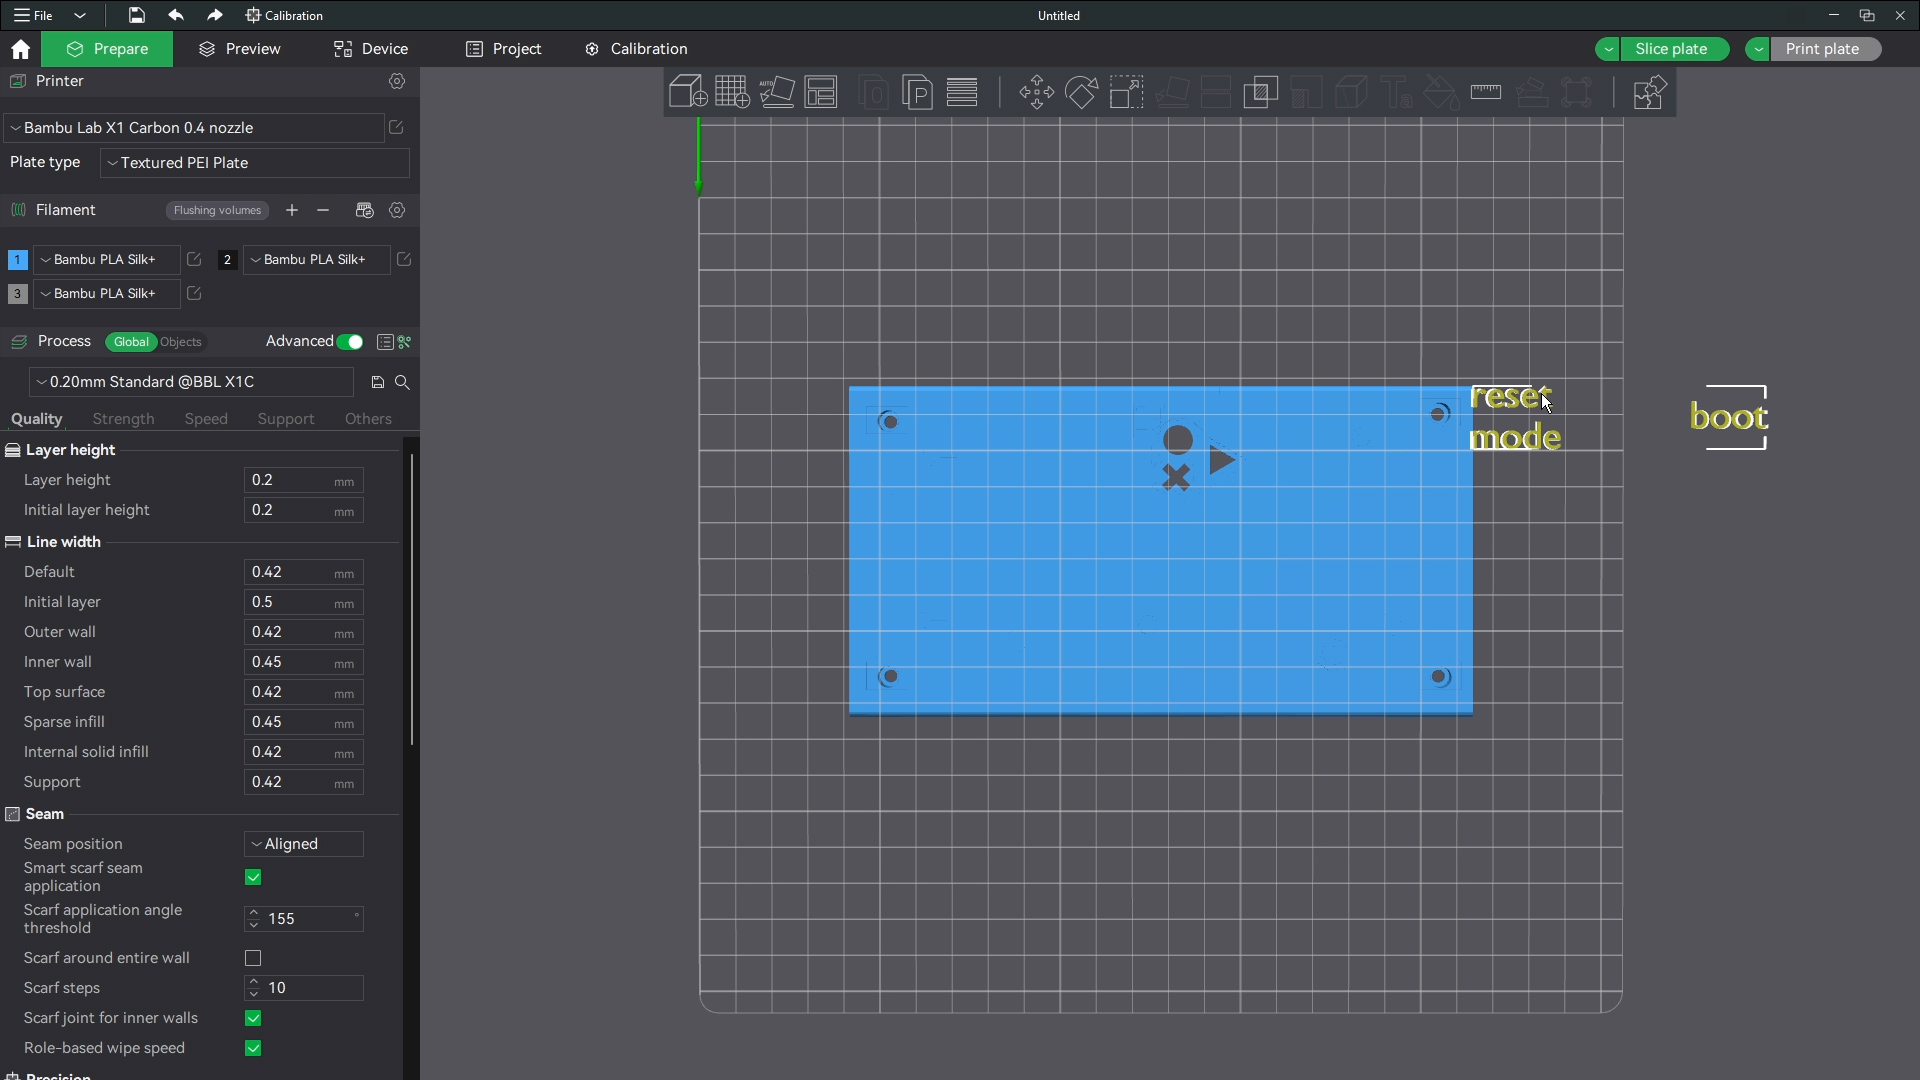Select the Move tool
Viewport: 1920px width, 1080px height.
pos(1036,93)
